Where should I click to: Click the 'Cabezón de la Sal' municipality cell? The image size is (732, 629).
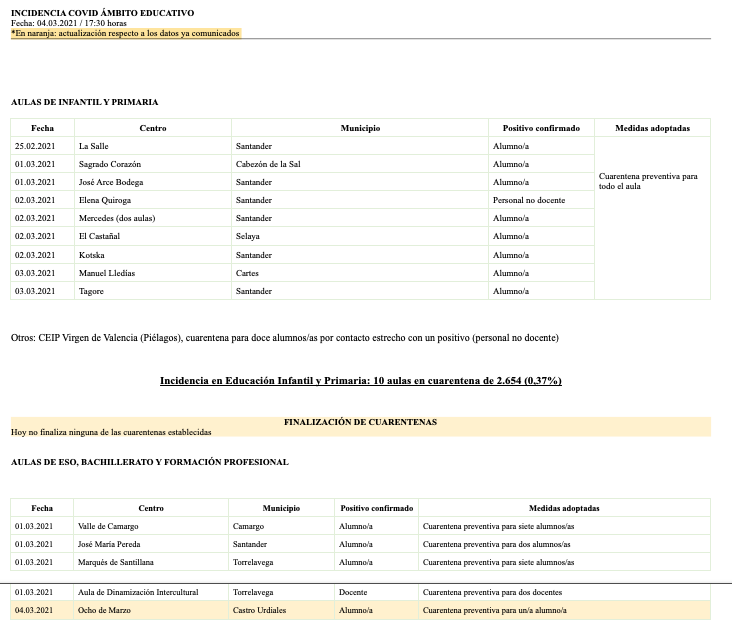tap(268, 164)
